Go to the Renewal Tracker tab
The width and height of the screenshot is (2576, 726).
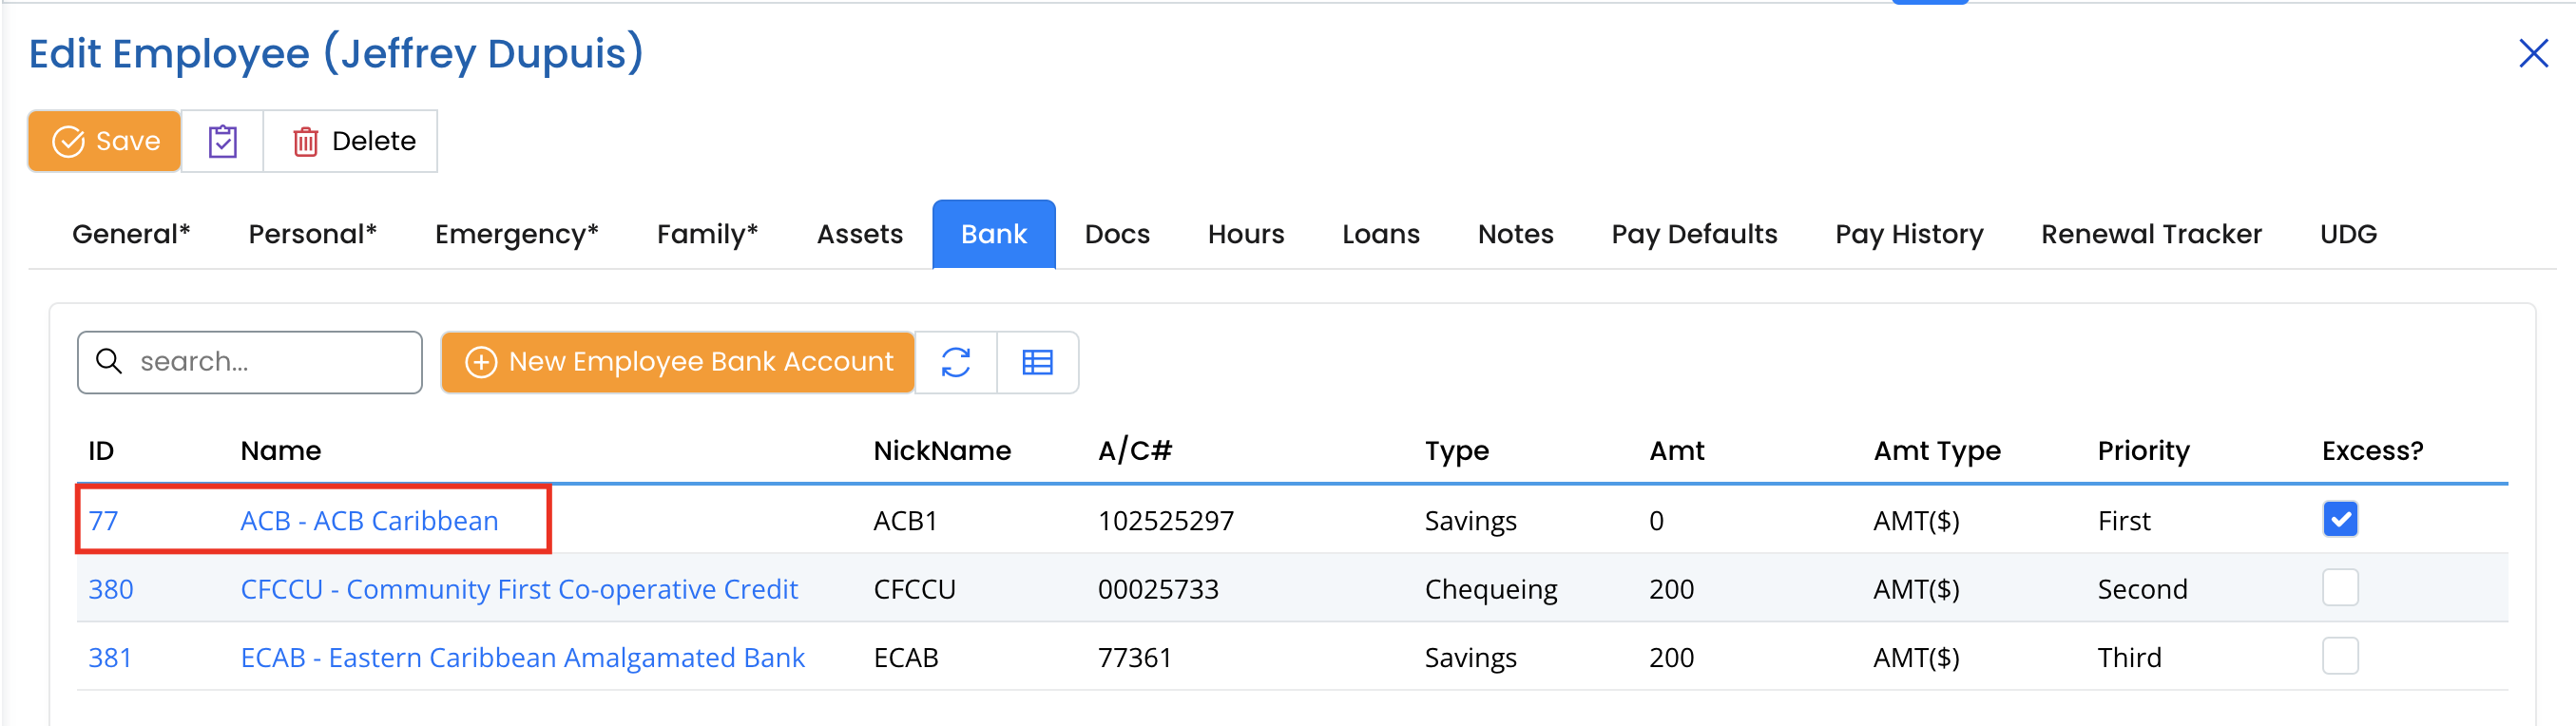[x=2150, y=234]
